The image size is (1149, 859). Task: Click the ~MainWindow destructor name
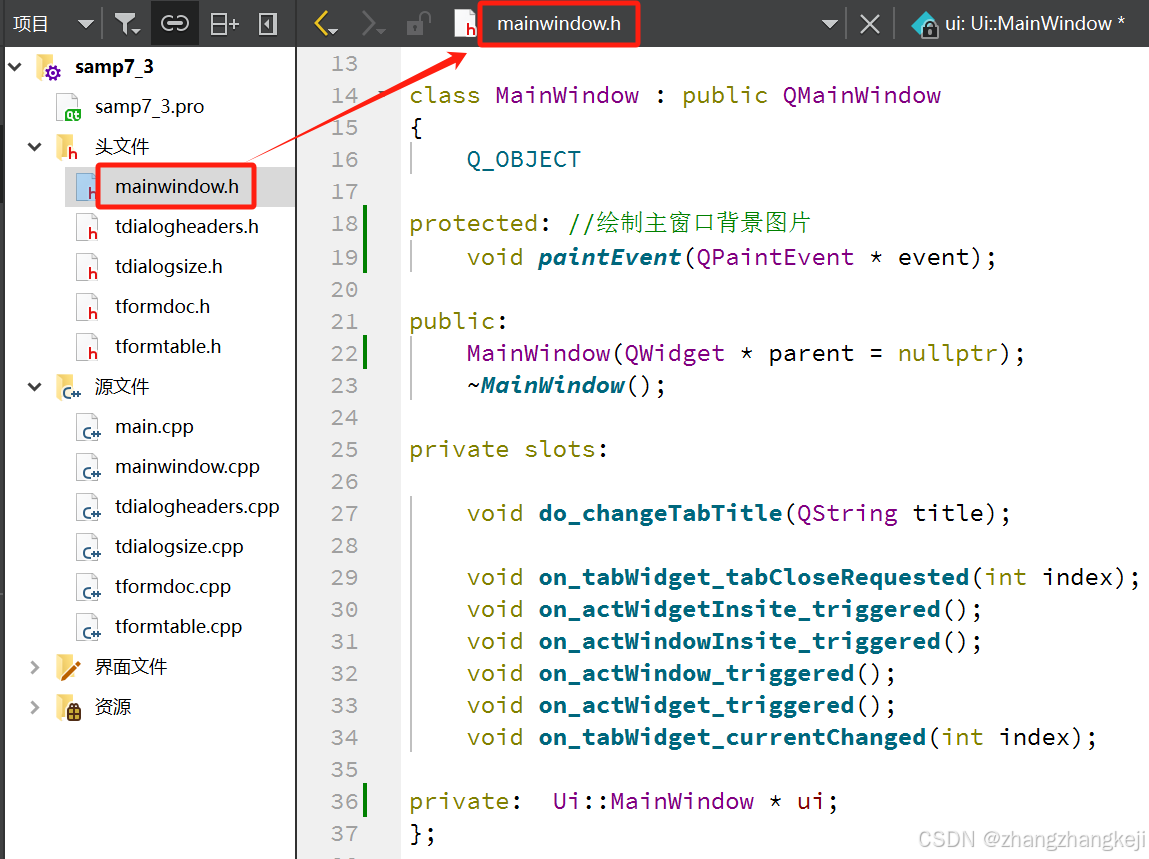[546, 386]
